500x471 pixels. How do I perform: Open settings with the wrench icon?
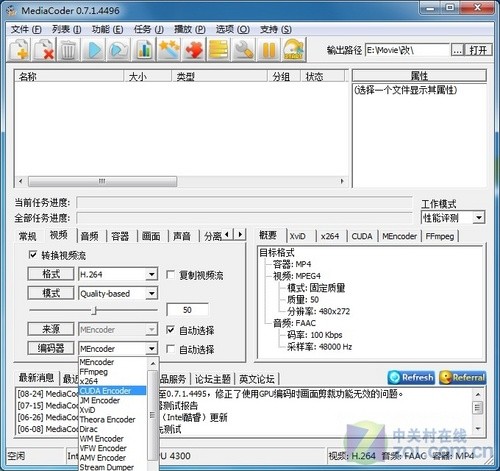pyautogui.click(x=244, y=50)
